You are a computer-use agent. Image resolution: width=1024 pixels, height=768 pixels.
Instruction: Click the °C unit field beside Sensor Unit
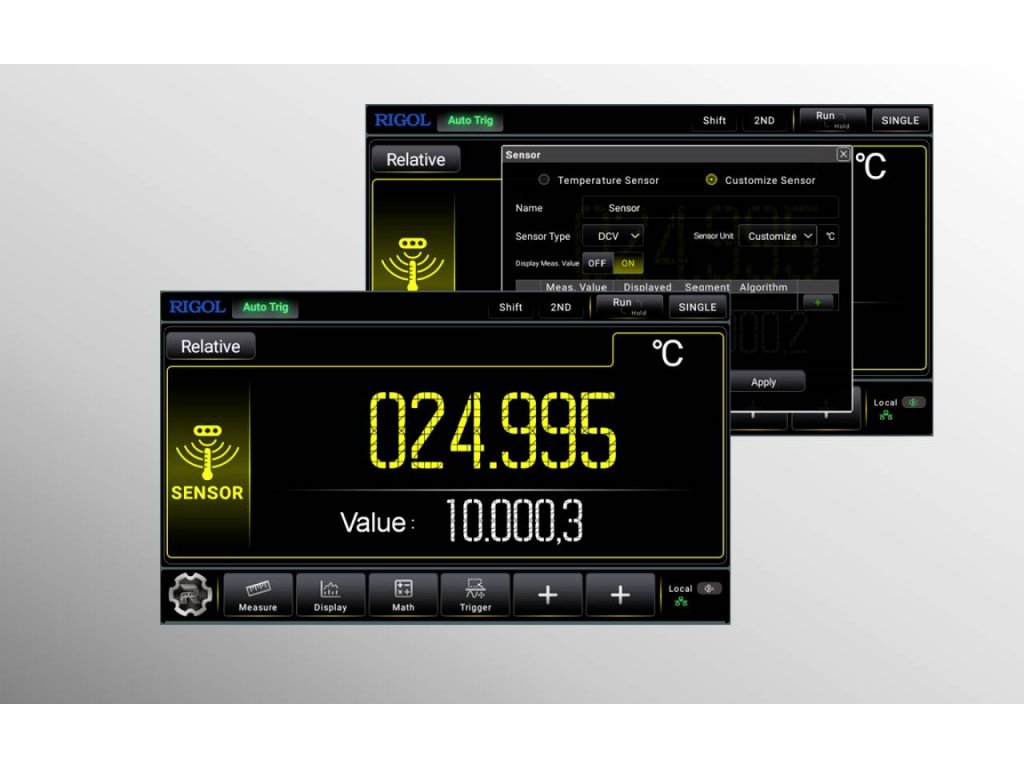[x=829, y=236]
